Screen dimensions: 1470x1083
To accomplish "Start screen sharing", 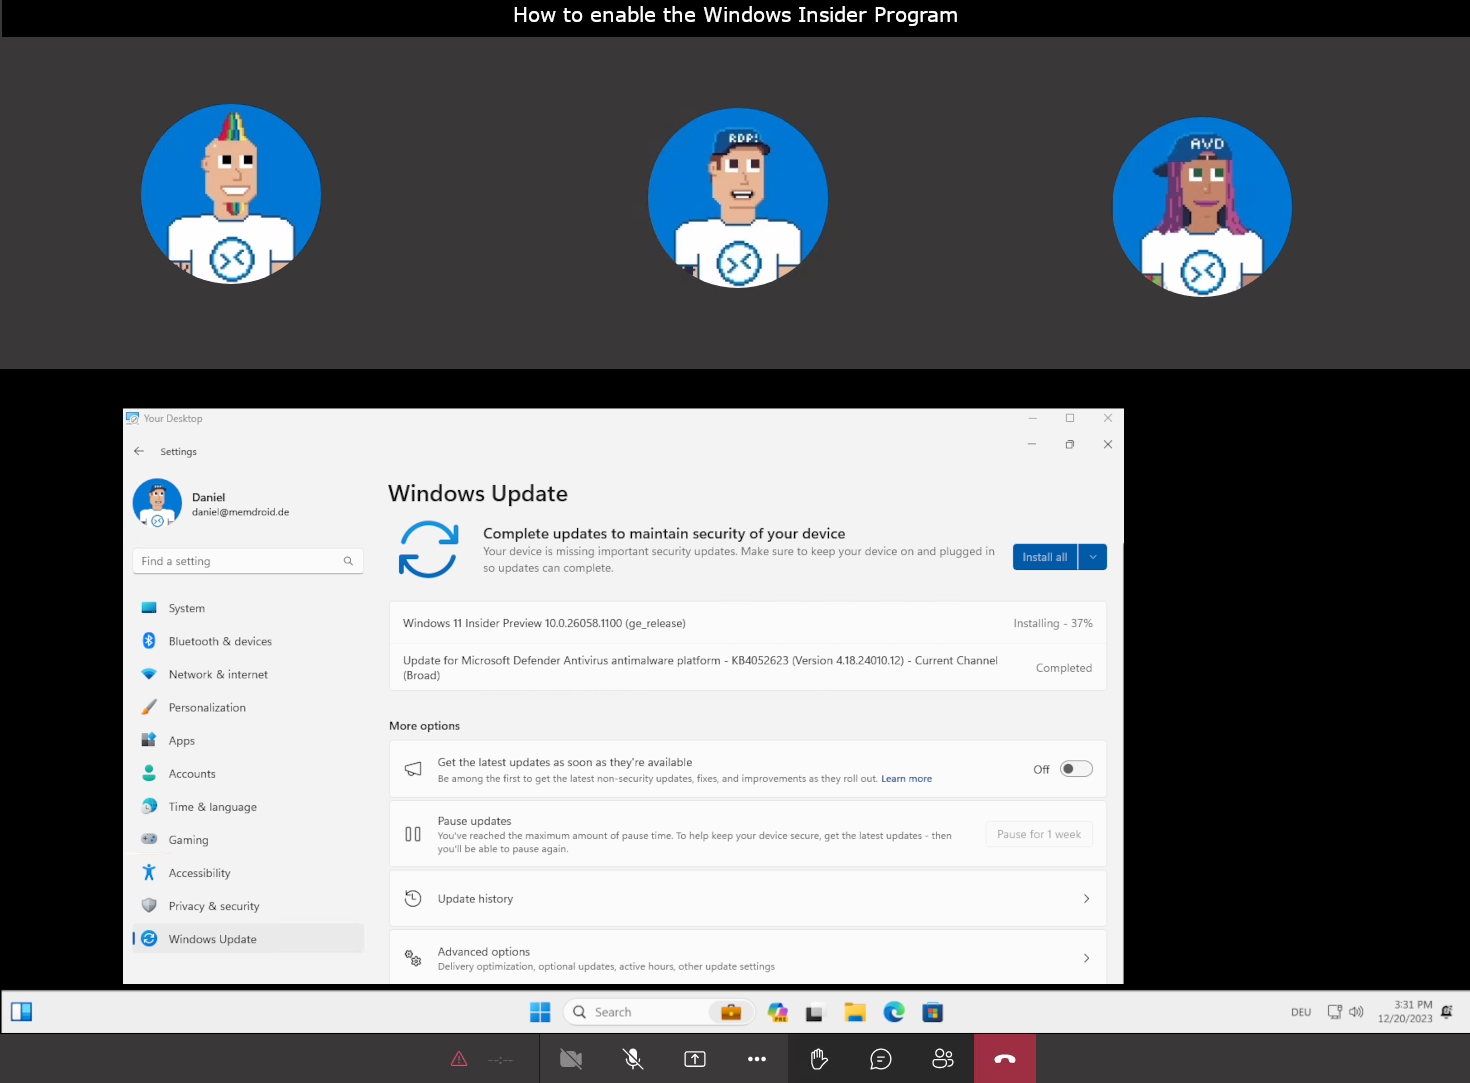I will [694, 1058].
